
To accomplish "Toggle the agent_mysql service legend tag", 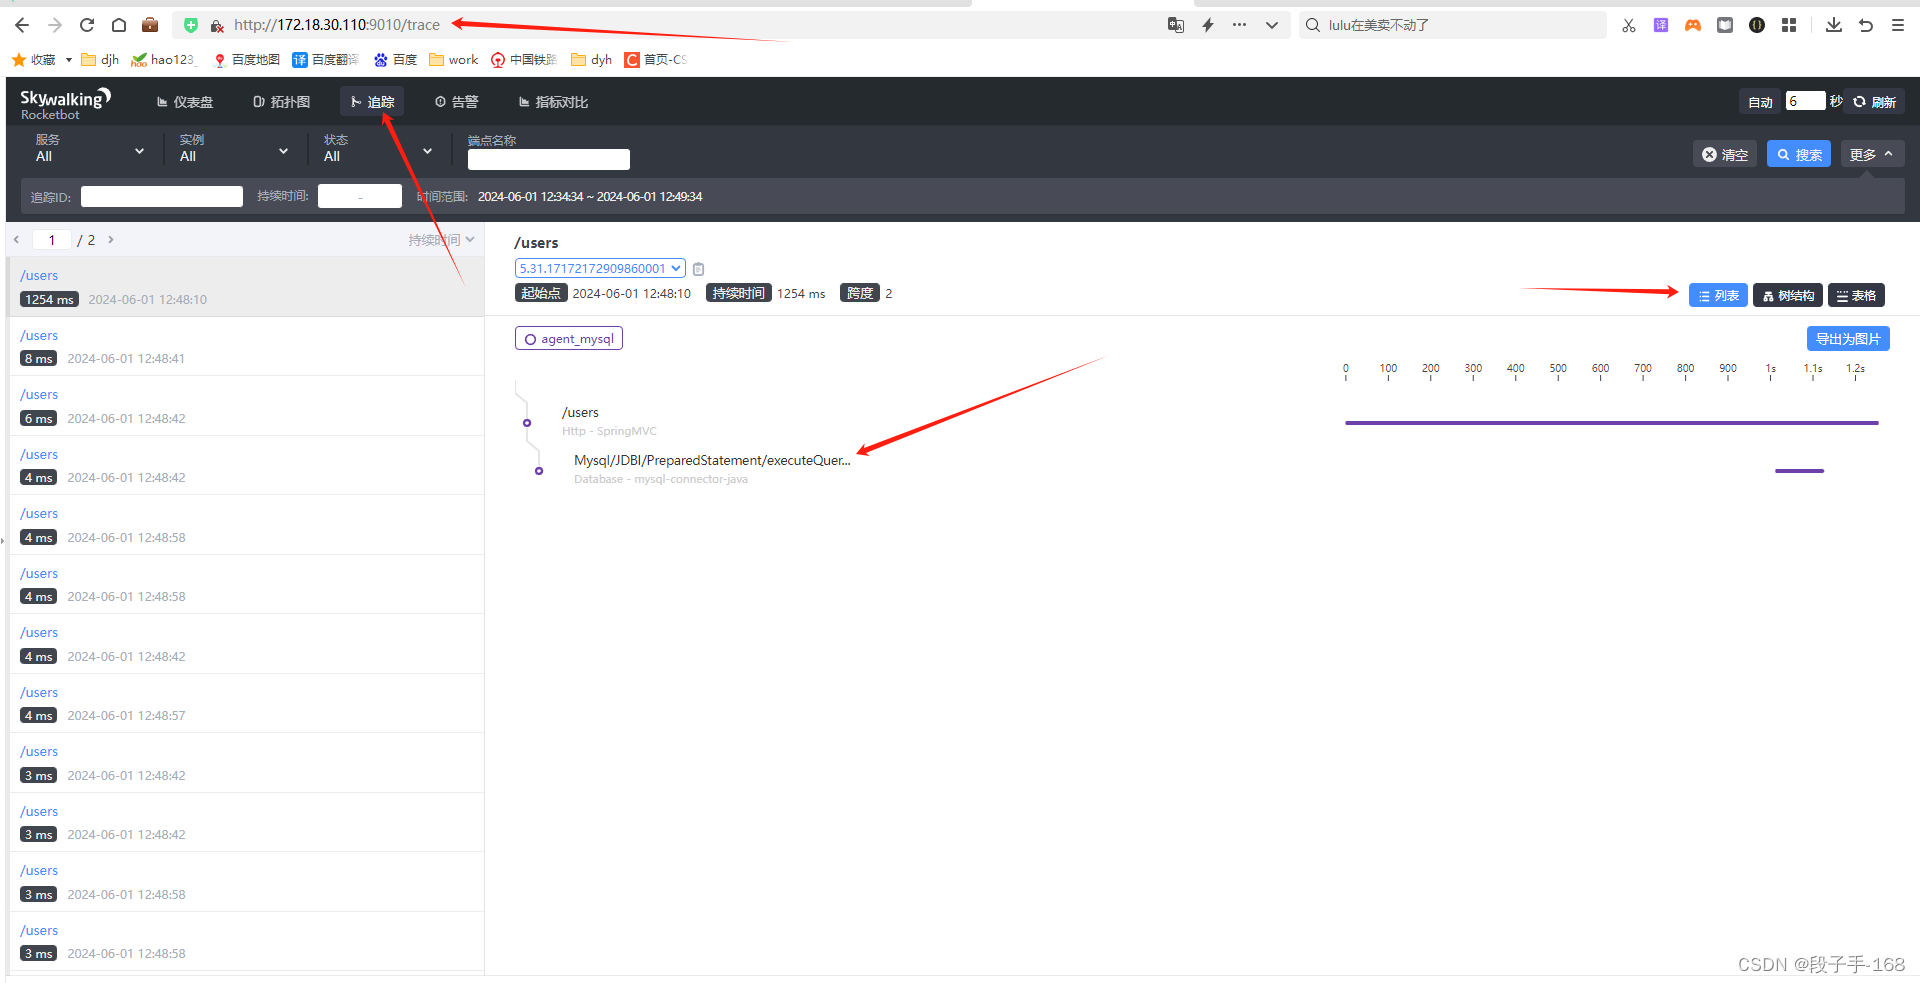I will 569,339.
